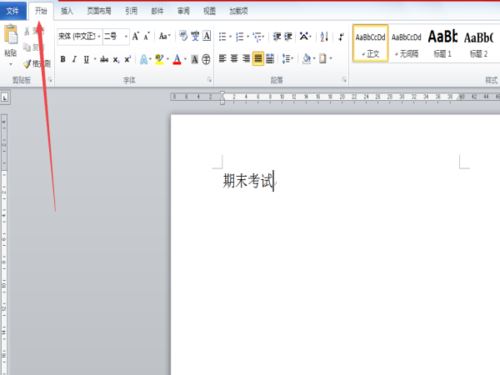Click the multilevel list icon

[257, 37]
